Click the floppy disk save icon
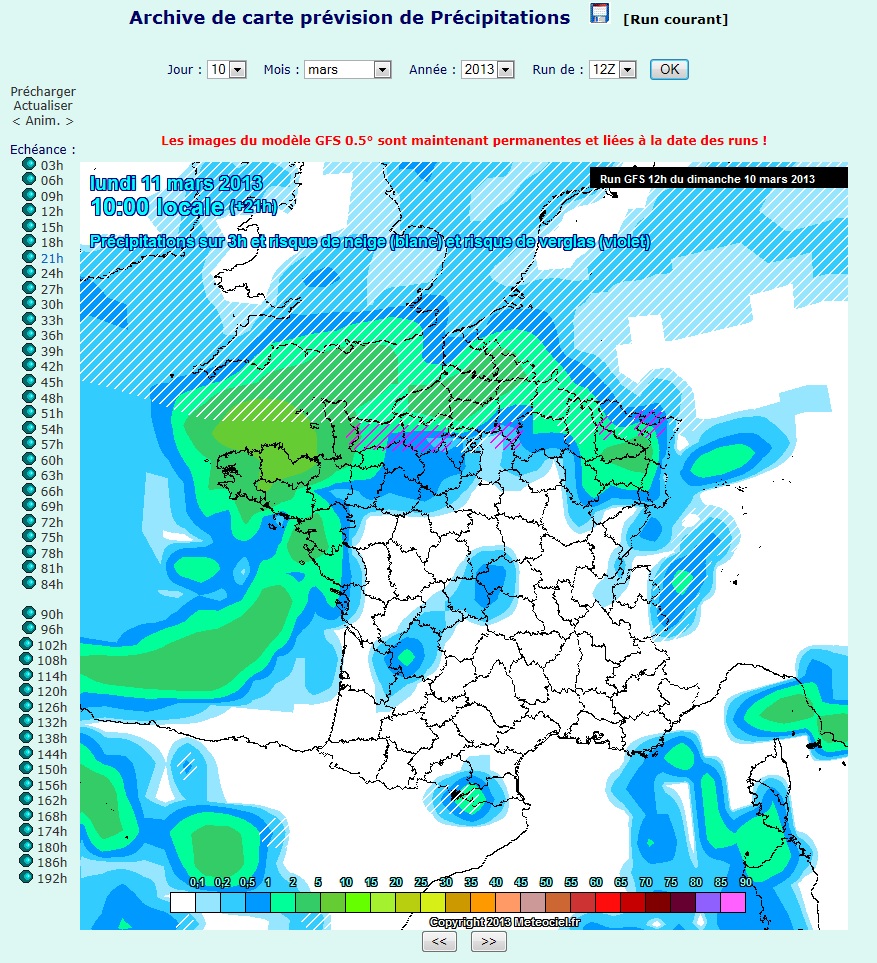 click(x=599, y=14)
